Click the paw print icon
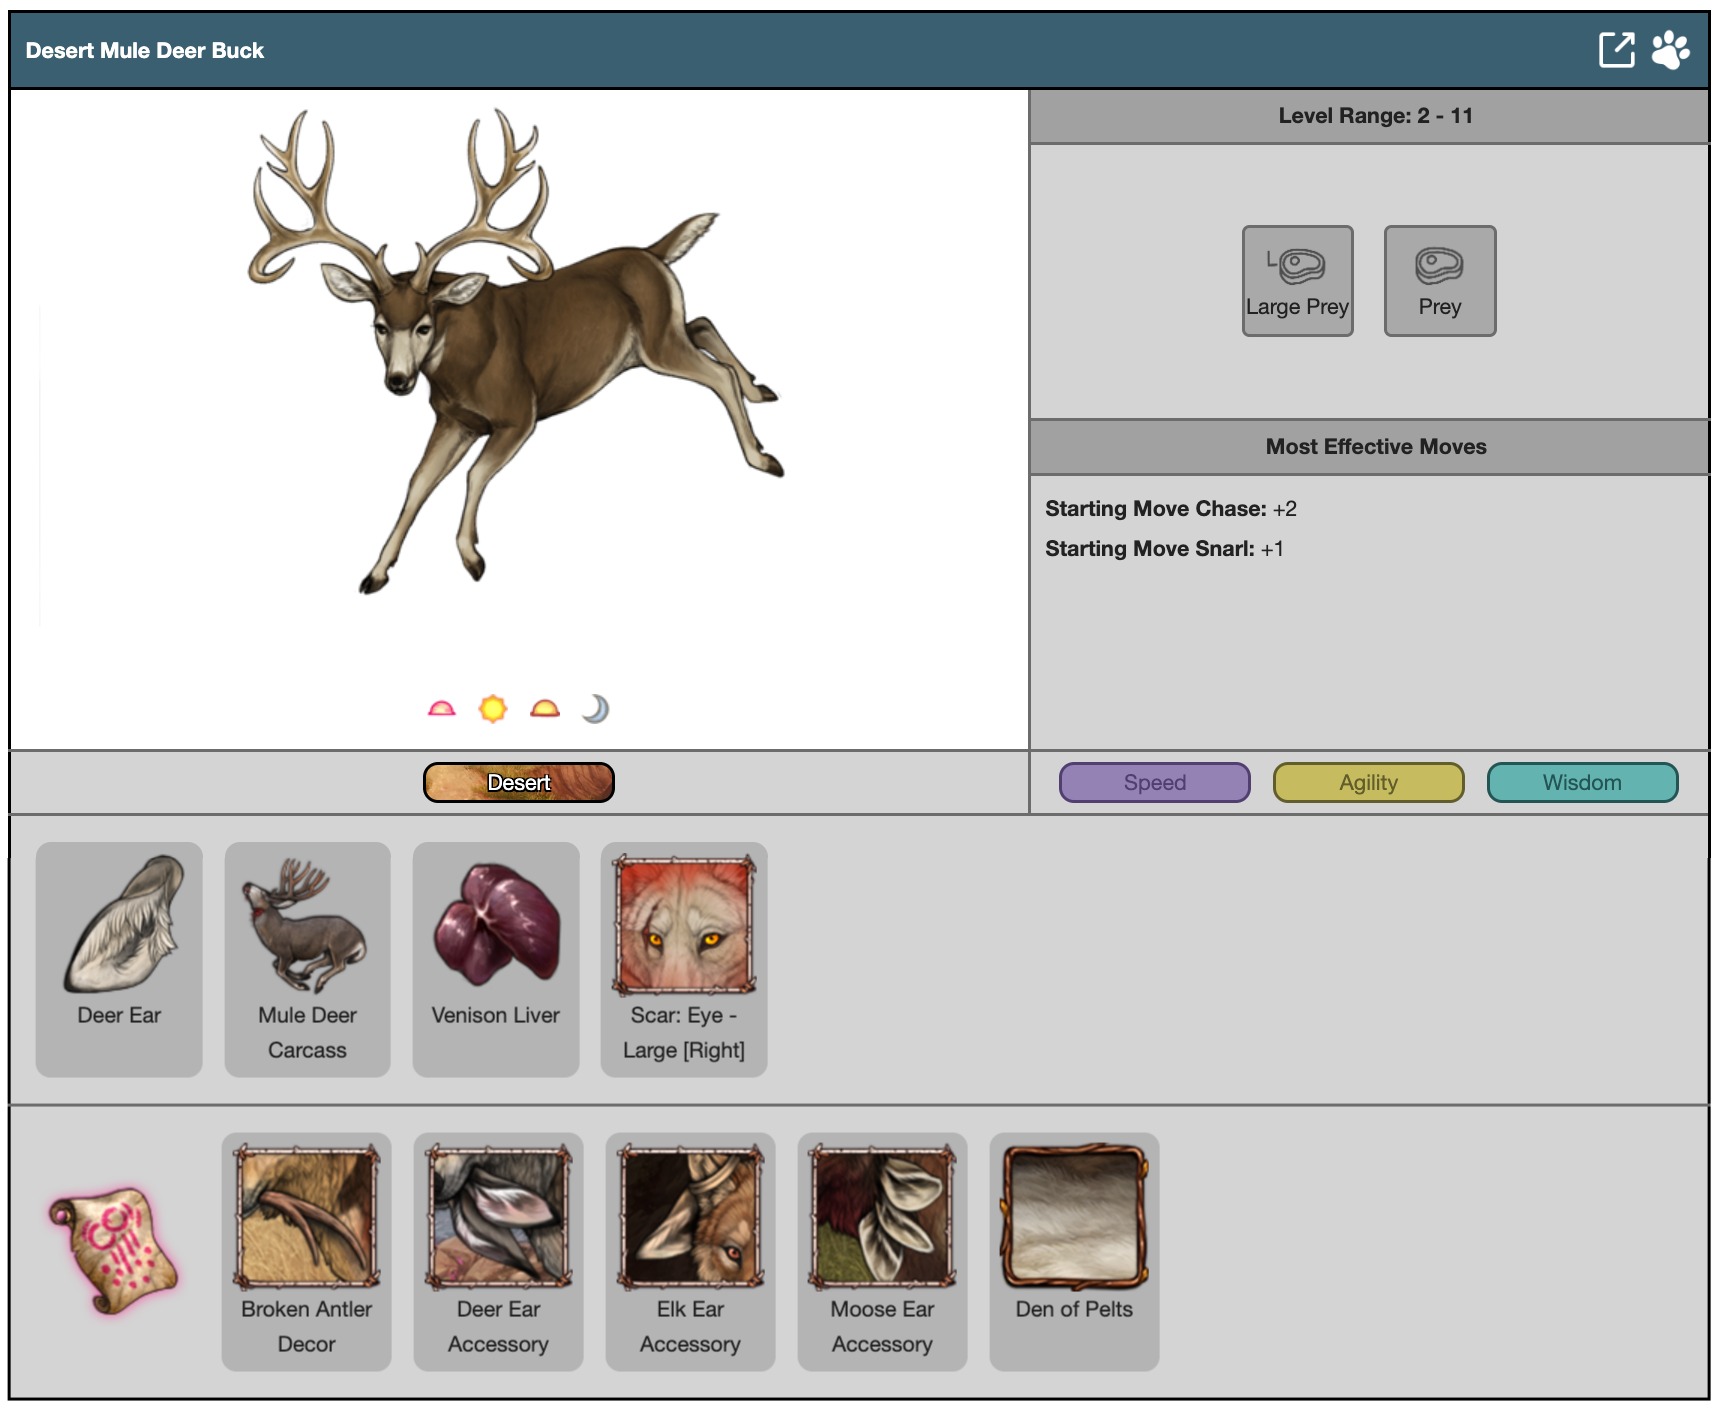This screenshot has height=1410, width=1717. click(x=1670, y=50)
